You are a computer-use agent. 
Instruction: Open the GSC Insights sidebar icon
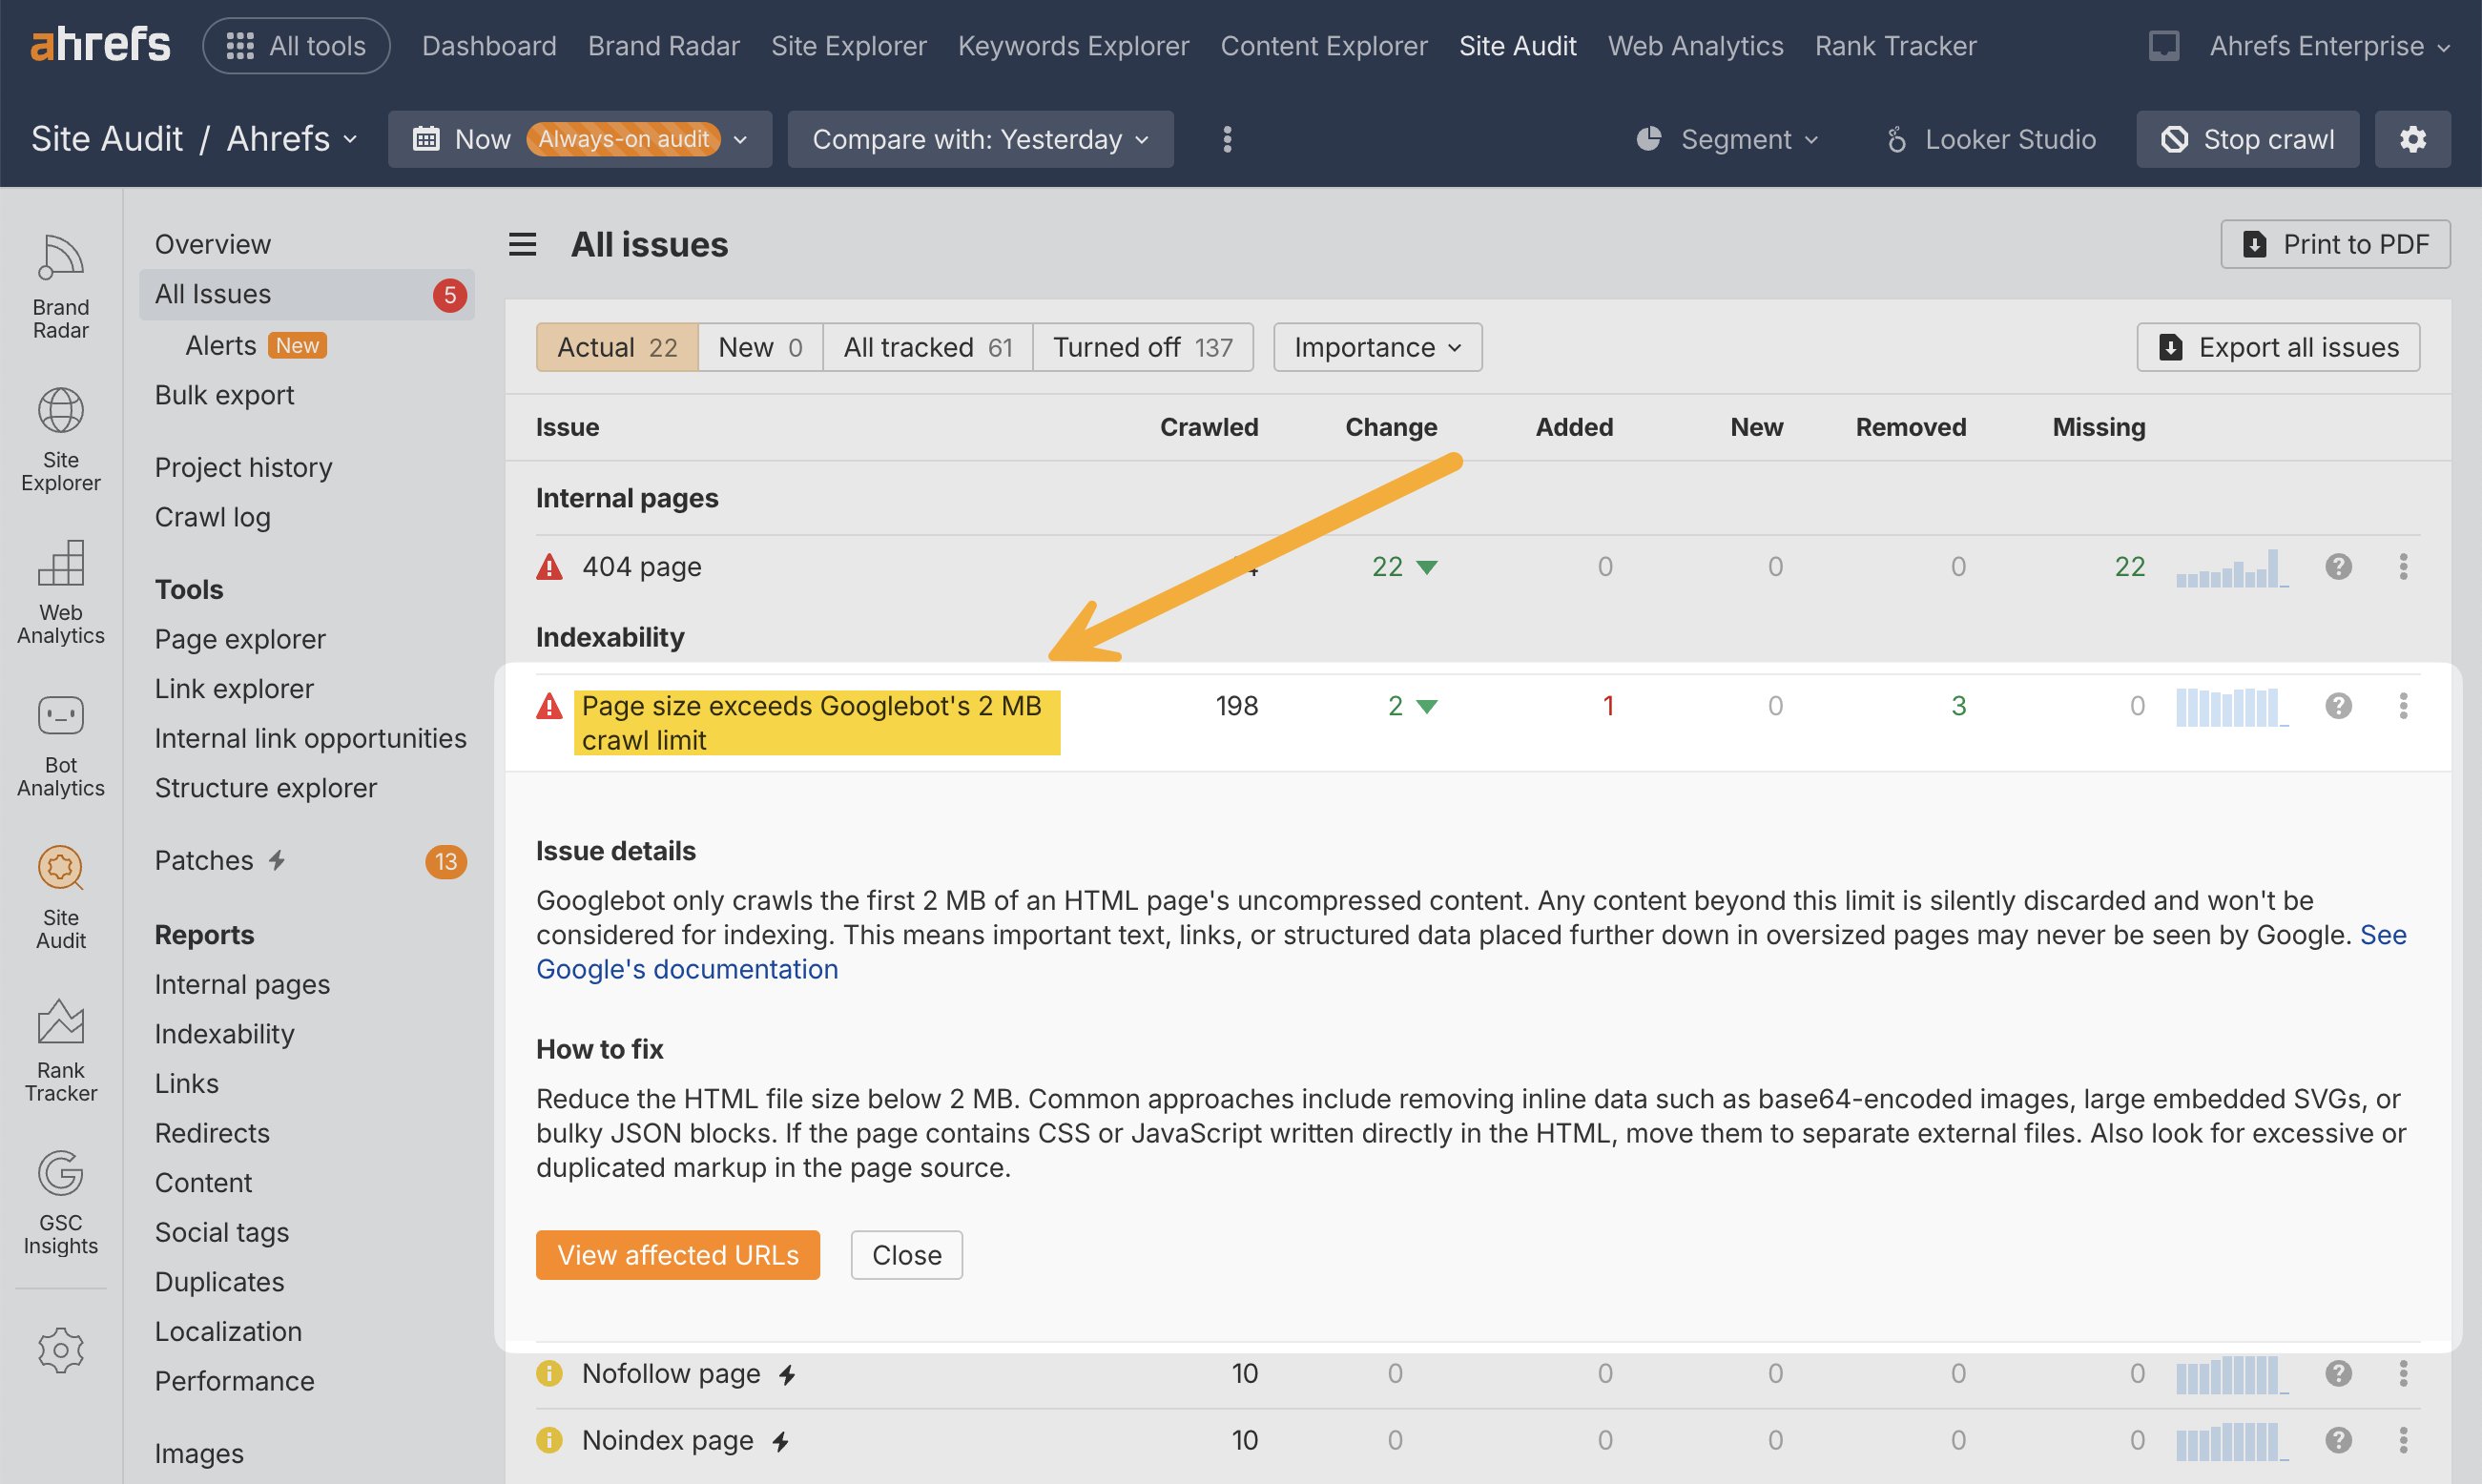click(x=60, y=1202)
